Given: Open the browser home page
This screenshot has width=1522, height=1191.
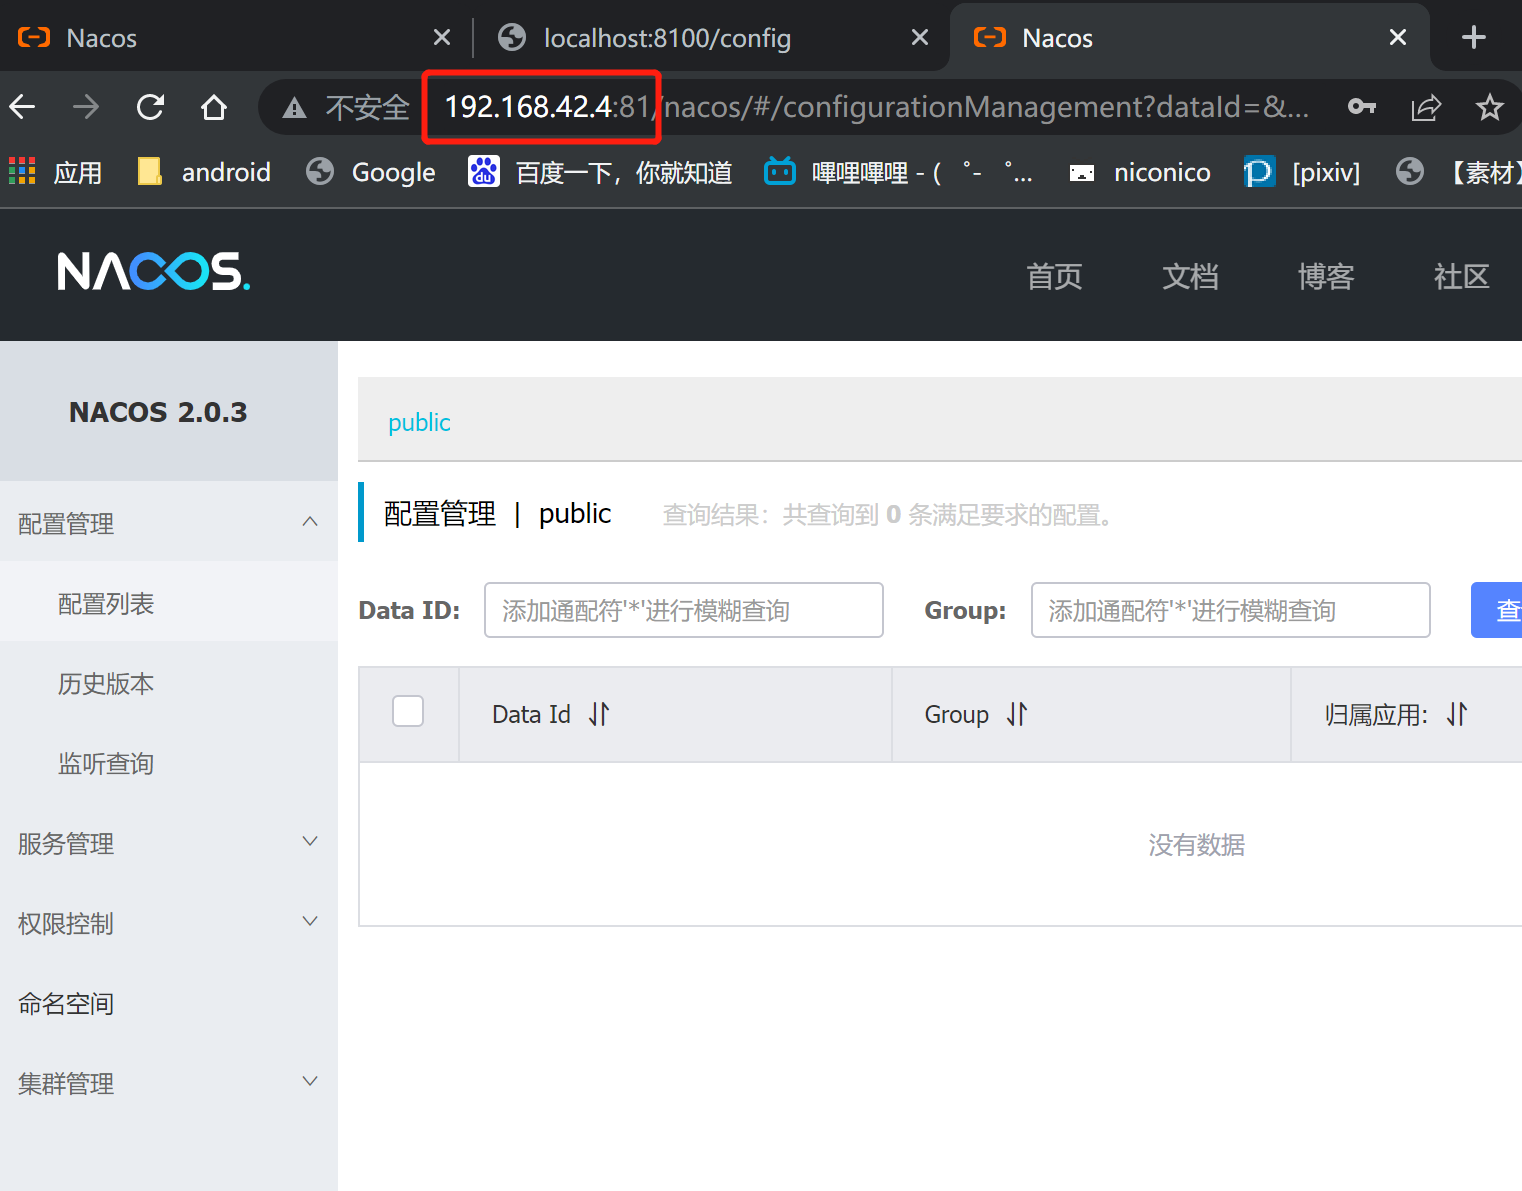Looking at the screenshot, I should coord(214,106).
